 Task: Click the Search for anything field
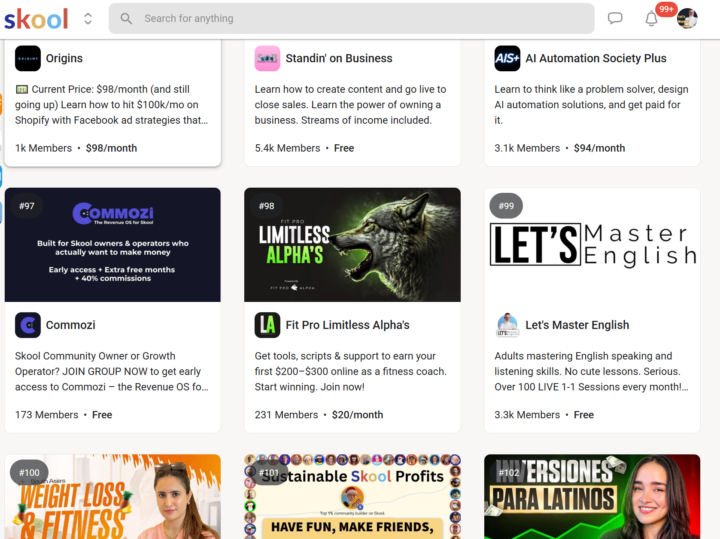point(351,18)
